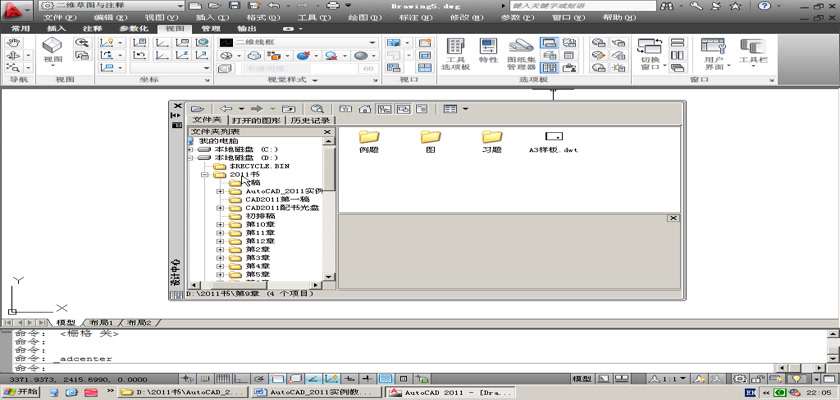The height and width of the screenshot is (400, 840).
Task: Toggle Ortho mode in the status bar
Action: [242, 379]
